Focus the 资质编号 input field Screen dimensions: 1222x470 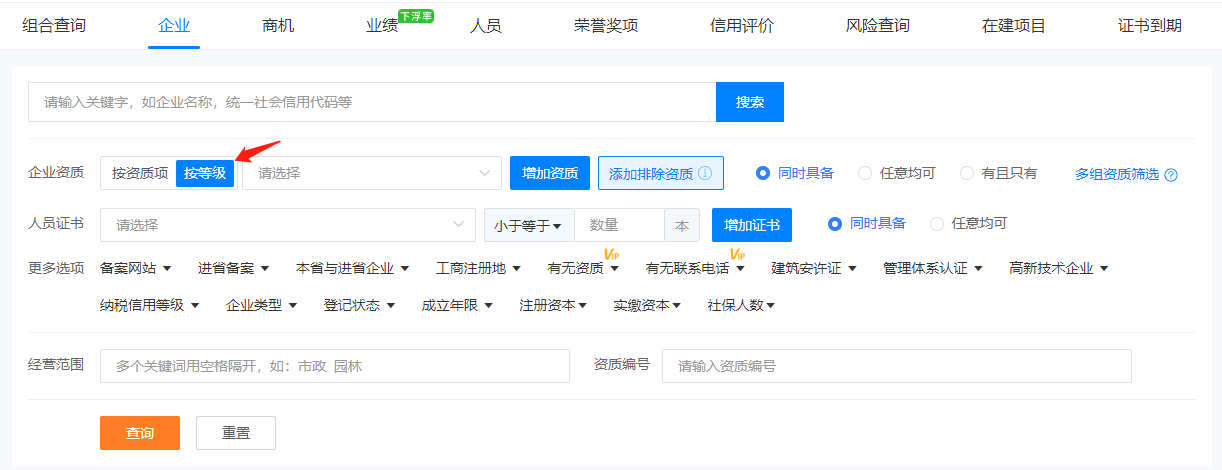click(x=896, y=366)
